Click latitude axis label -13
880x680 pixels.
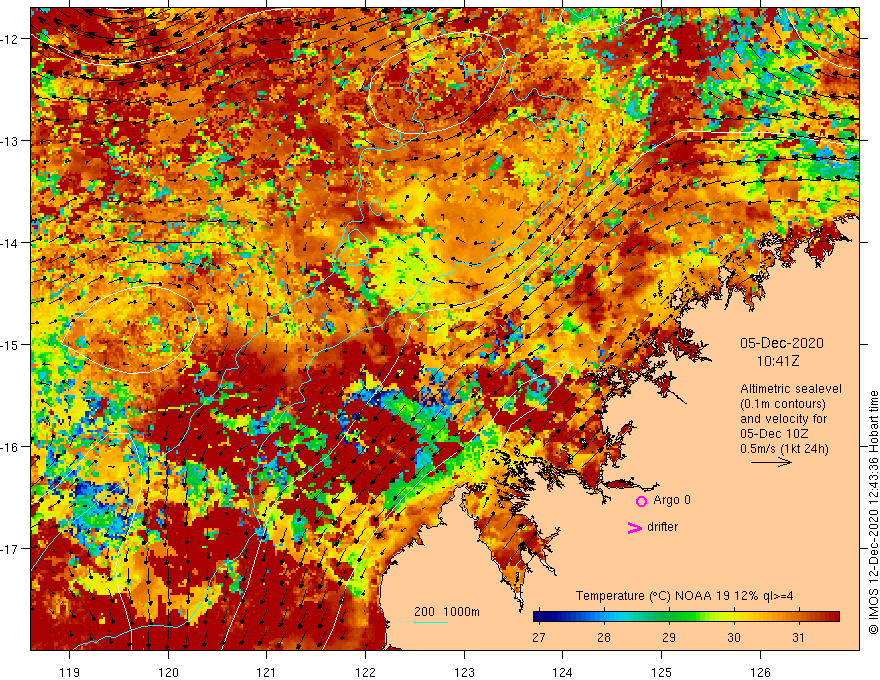[x=10, y=141]
